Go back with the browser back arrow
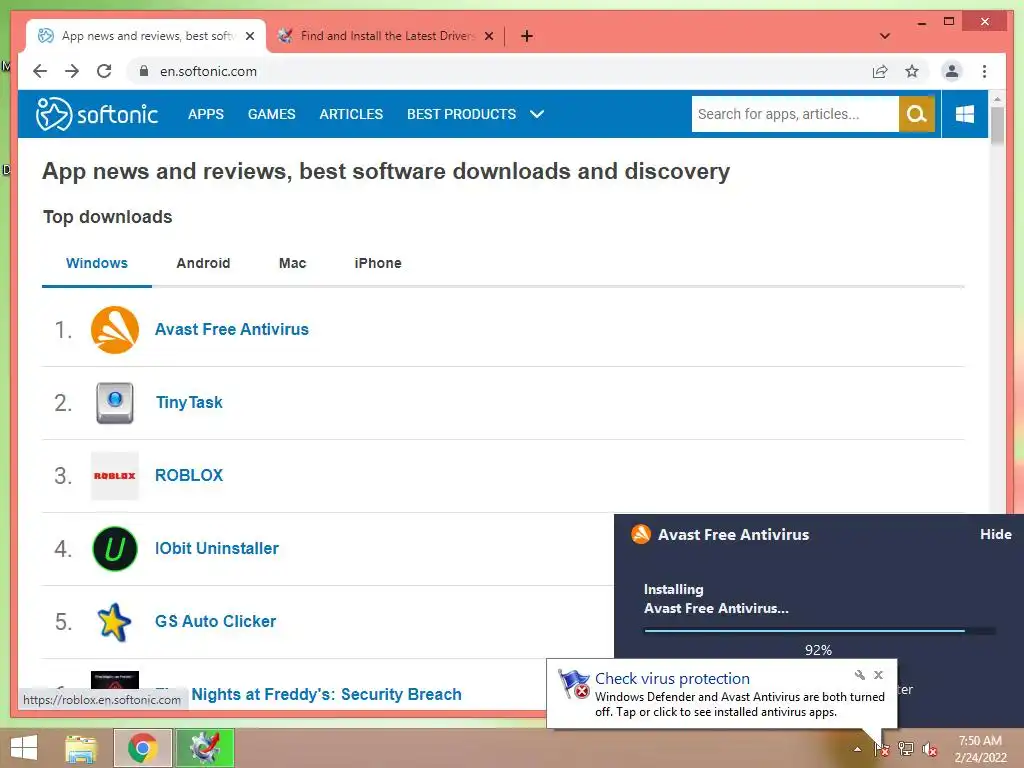 pos(40,71)
